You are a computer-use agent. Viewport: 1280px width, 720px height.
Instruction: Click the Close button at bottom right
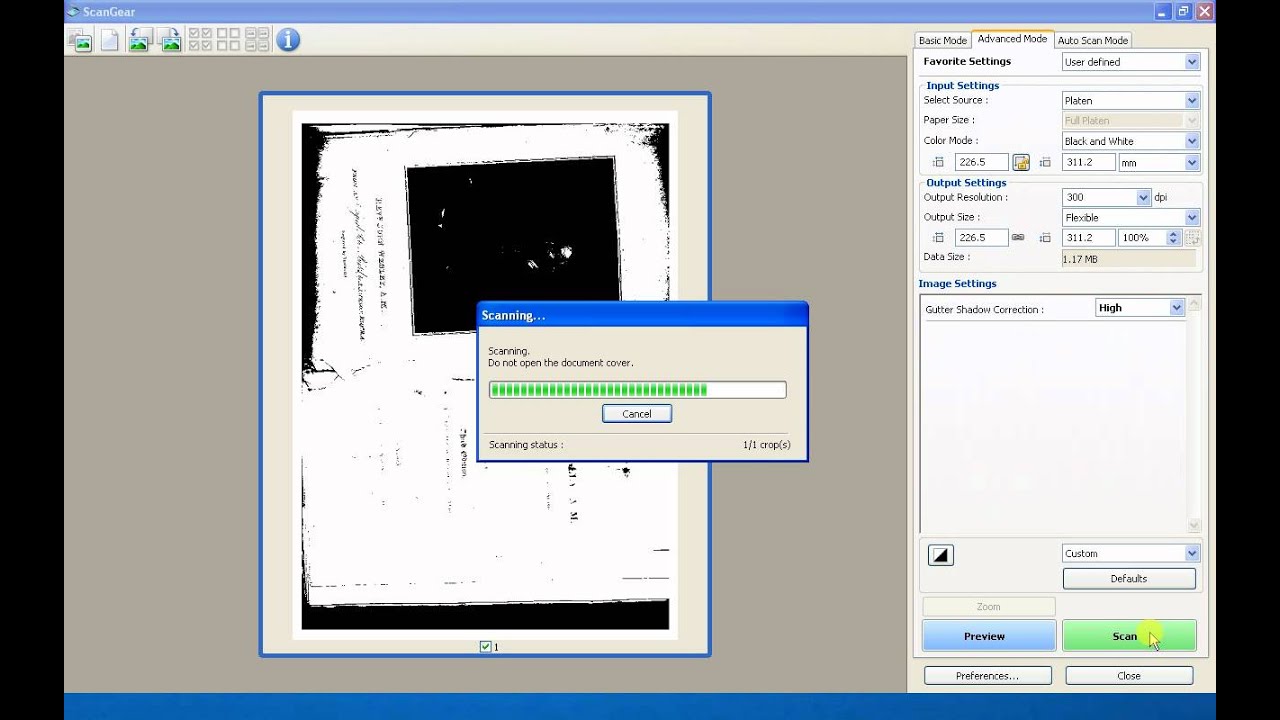pyautogui.click(x=1129, y=676)
